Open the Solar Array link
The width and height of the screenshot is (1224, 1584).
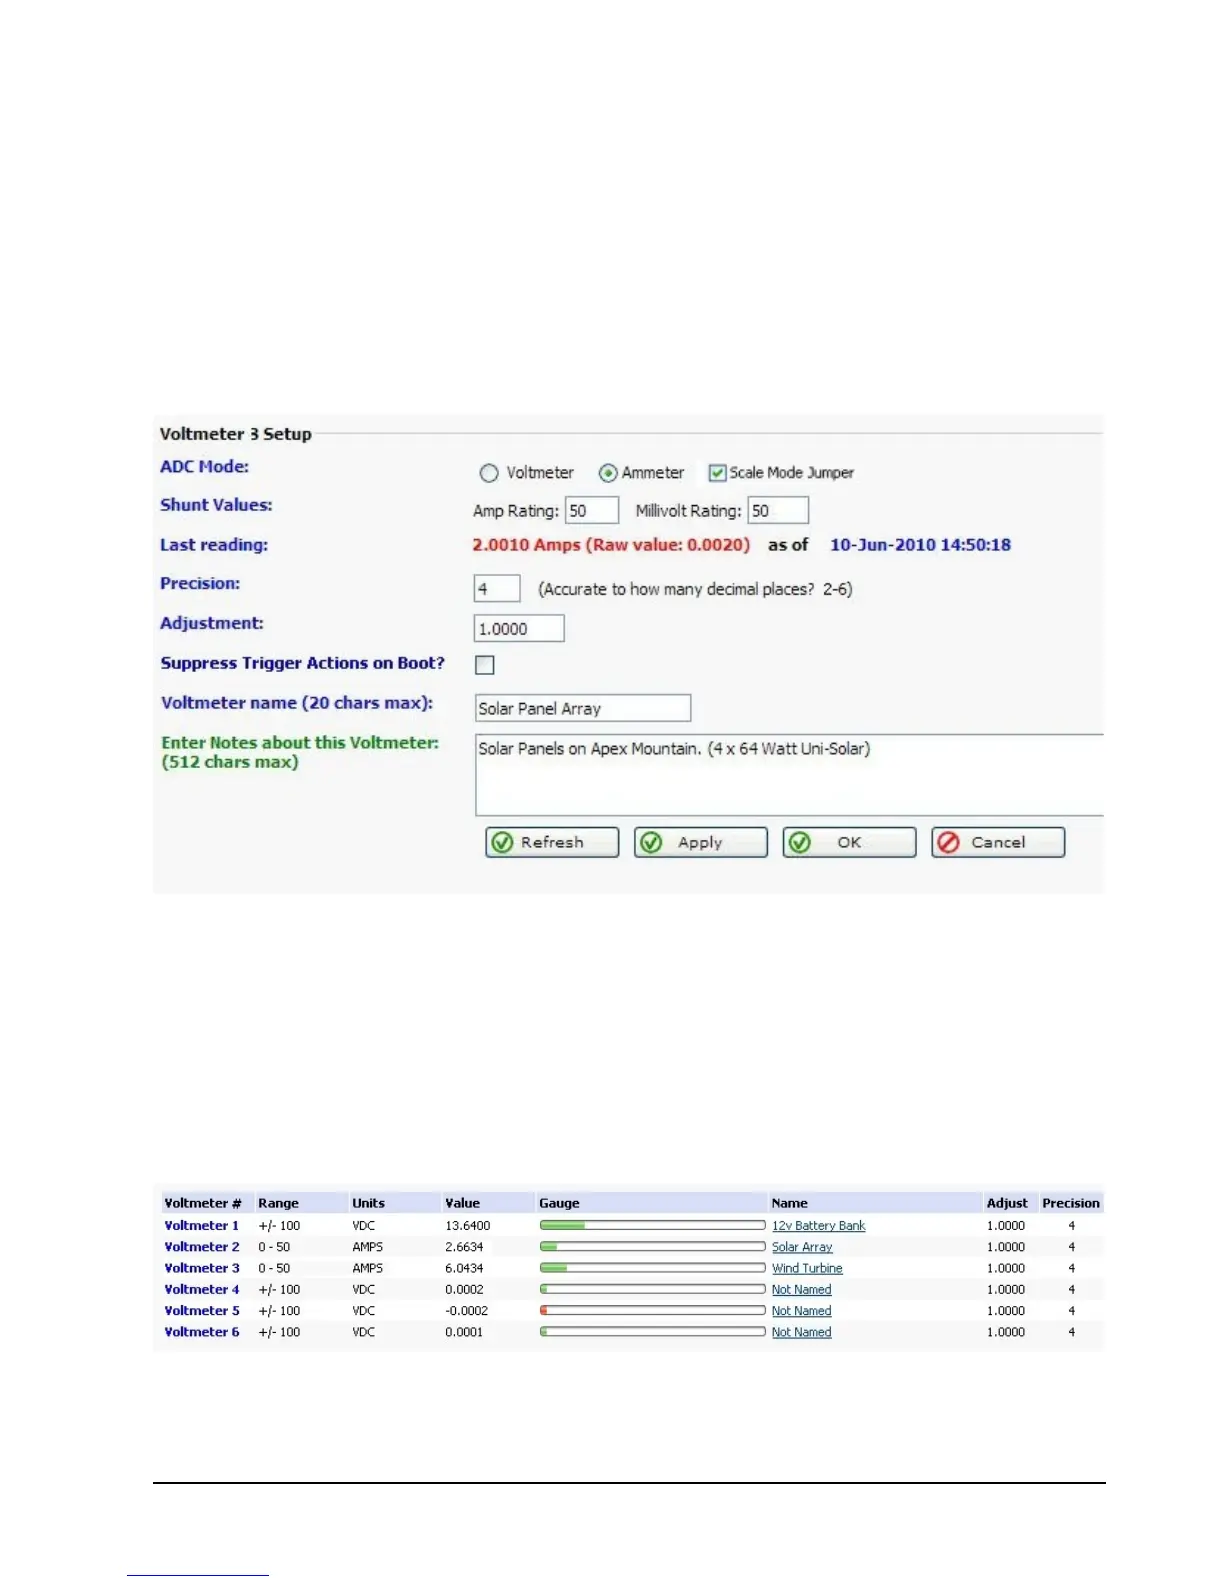[802, 1247]
